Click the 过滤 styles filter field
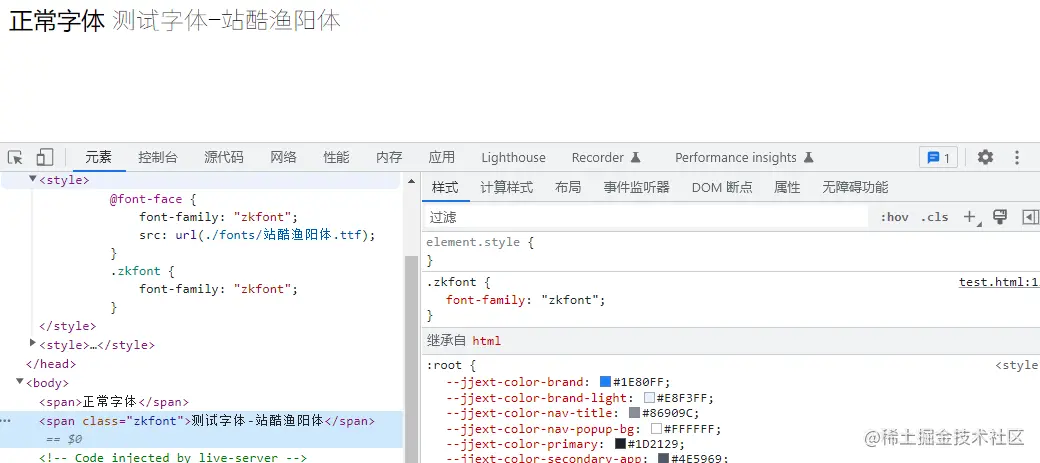The width and height of the screenshot is (1040, 463). click(x=645, y=217)
